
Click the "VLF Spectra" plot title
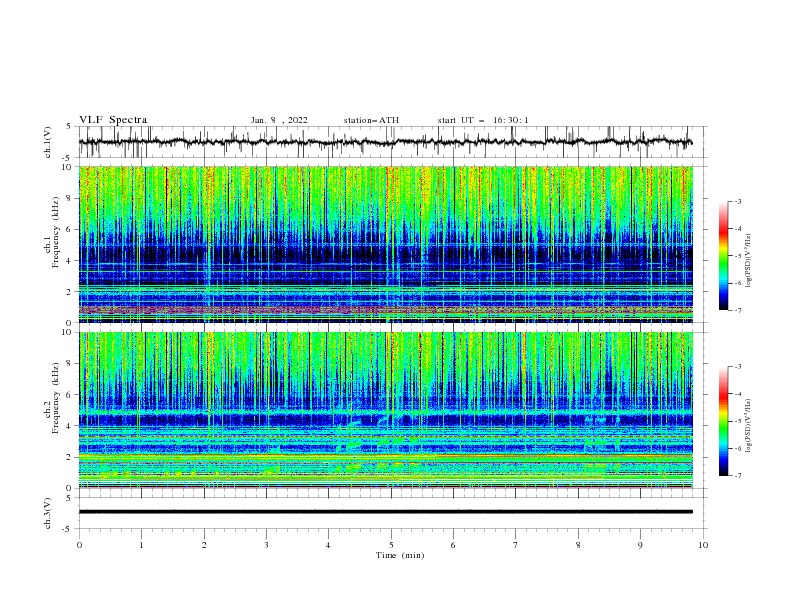tap(113, 120)
